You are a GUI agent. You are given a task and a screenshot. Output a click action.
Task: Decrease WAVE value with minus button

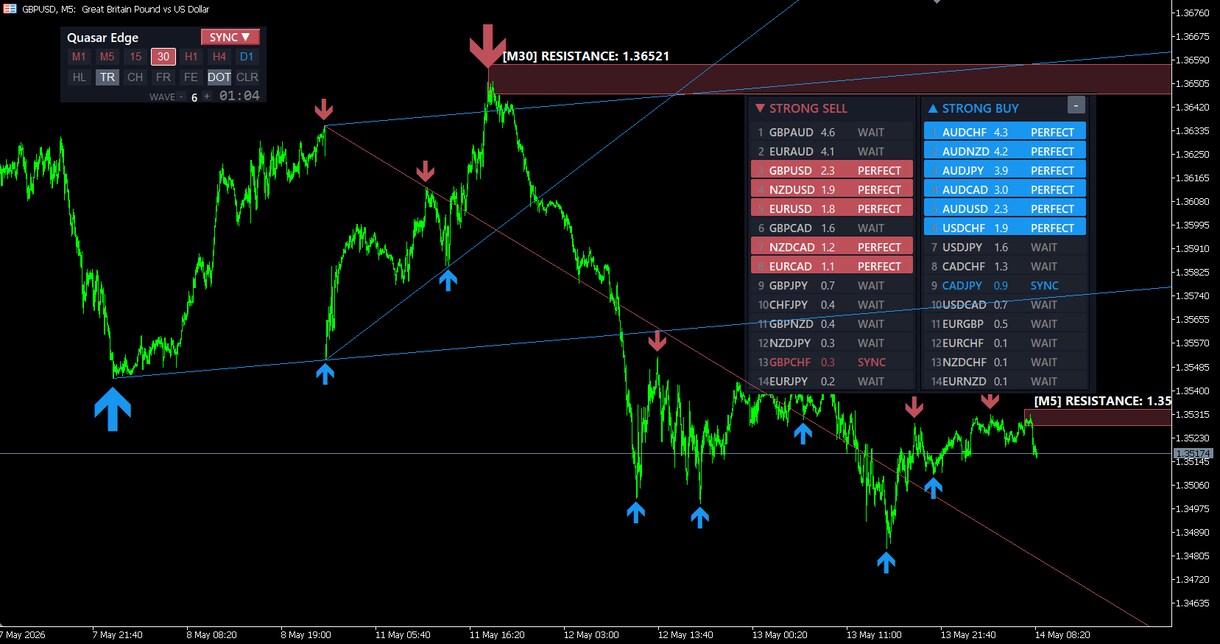click(x=181, y=97)
